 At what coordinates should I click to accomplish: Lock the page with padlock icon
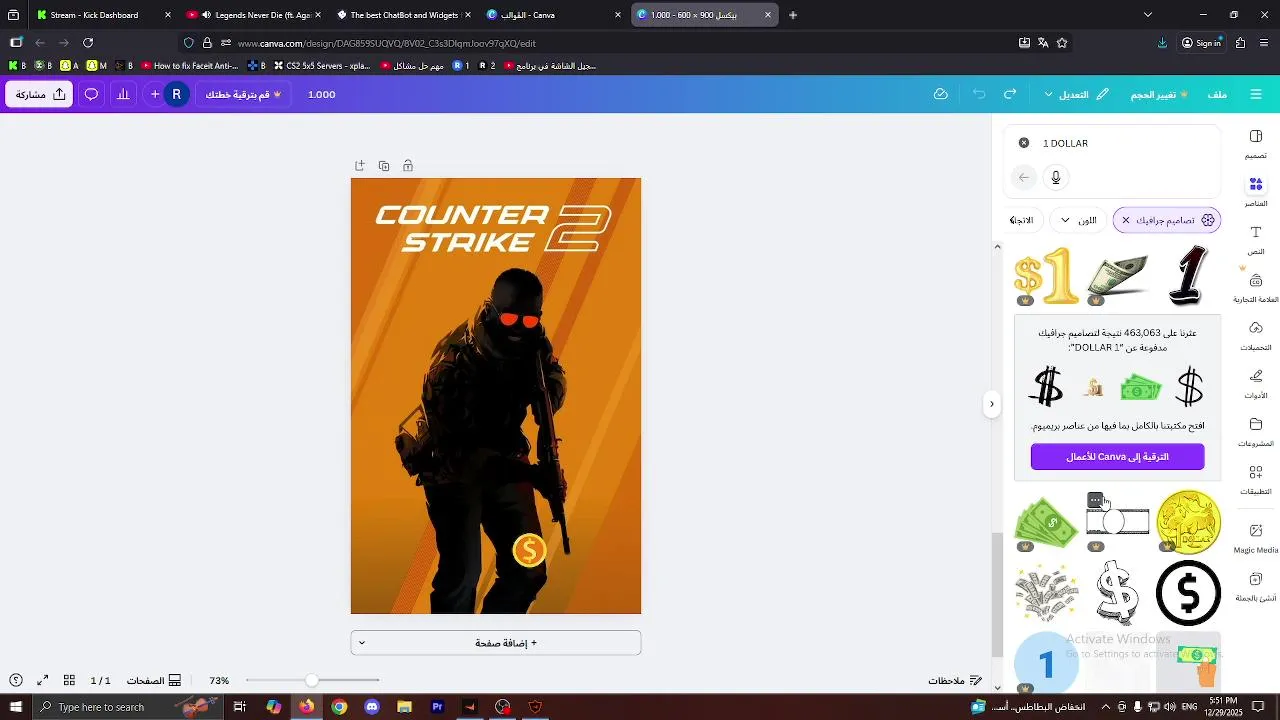(x=408, y=166)
